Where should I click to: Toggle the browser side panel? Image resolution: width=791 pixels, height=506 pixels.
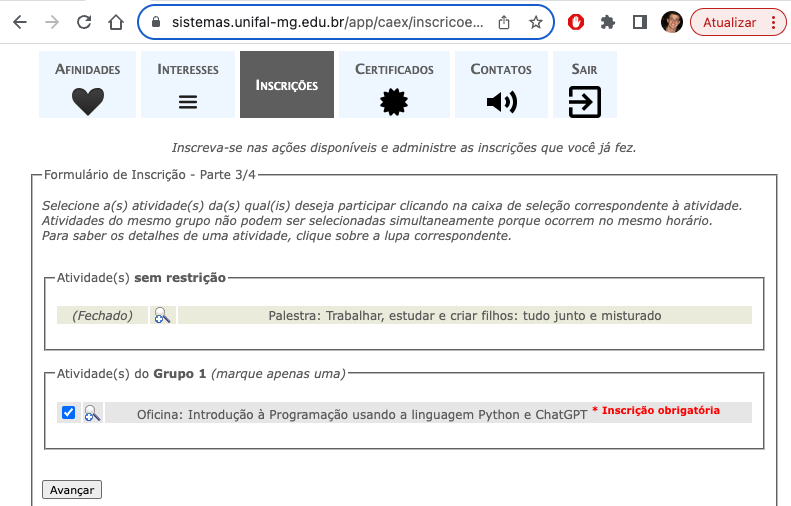click(640, 22)
